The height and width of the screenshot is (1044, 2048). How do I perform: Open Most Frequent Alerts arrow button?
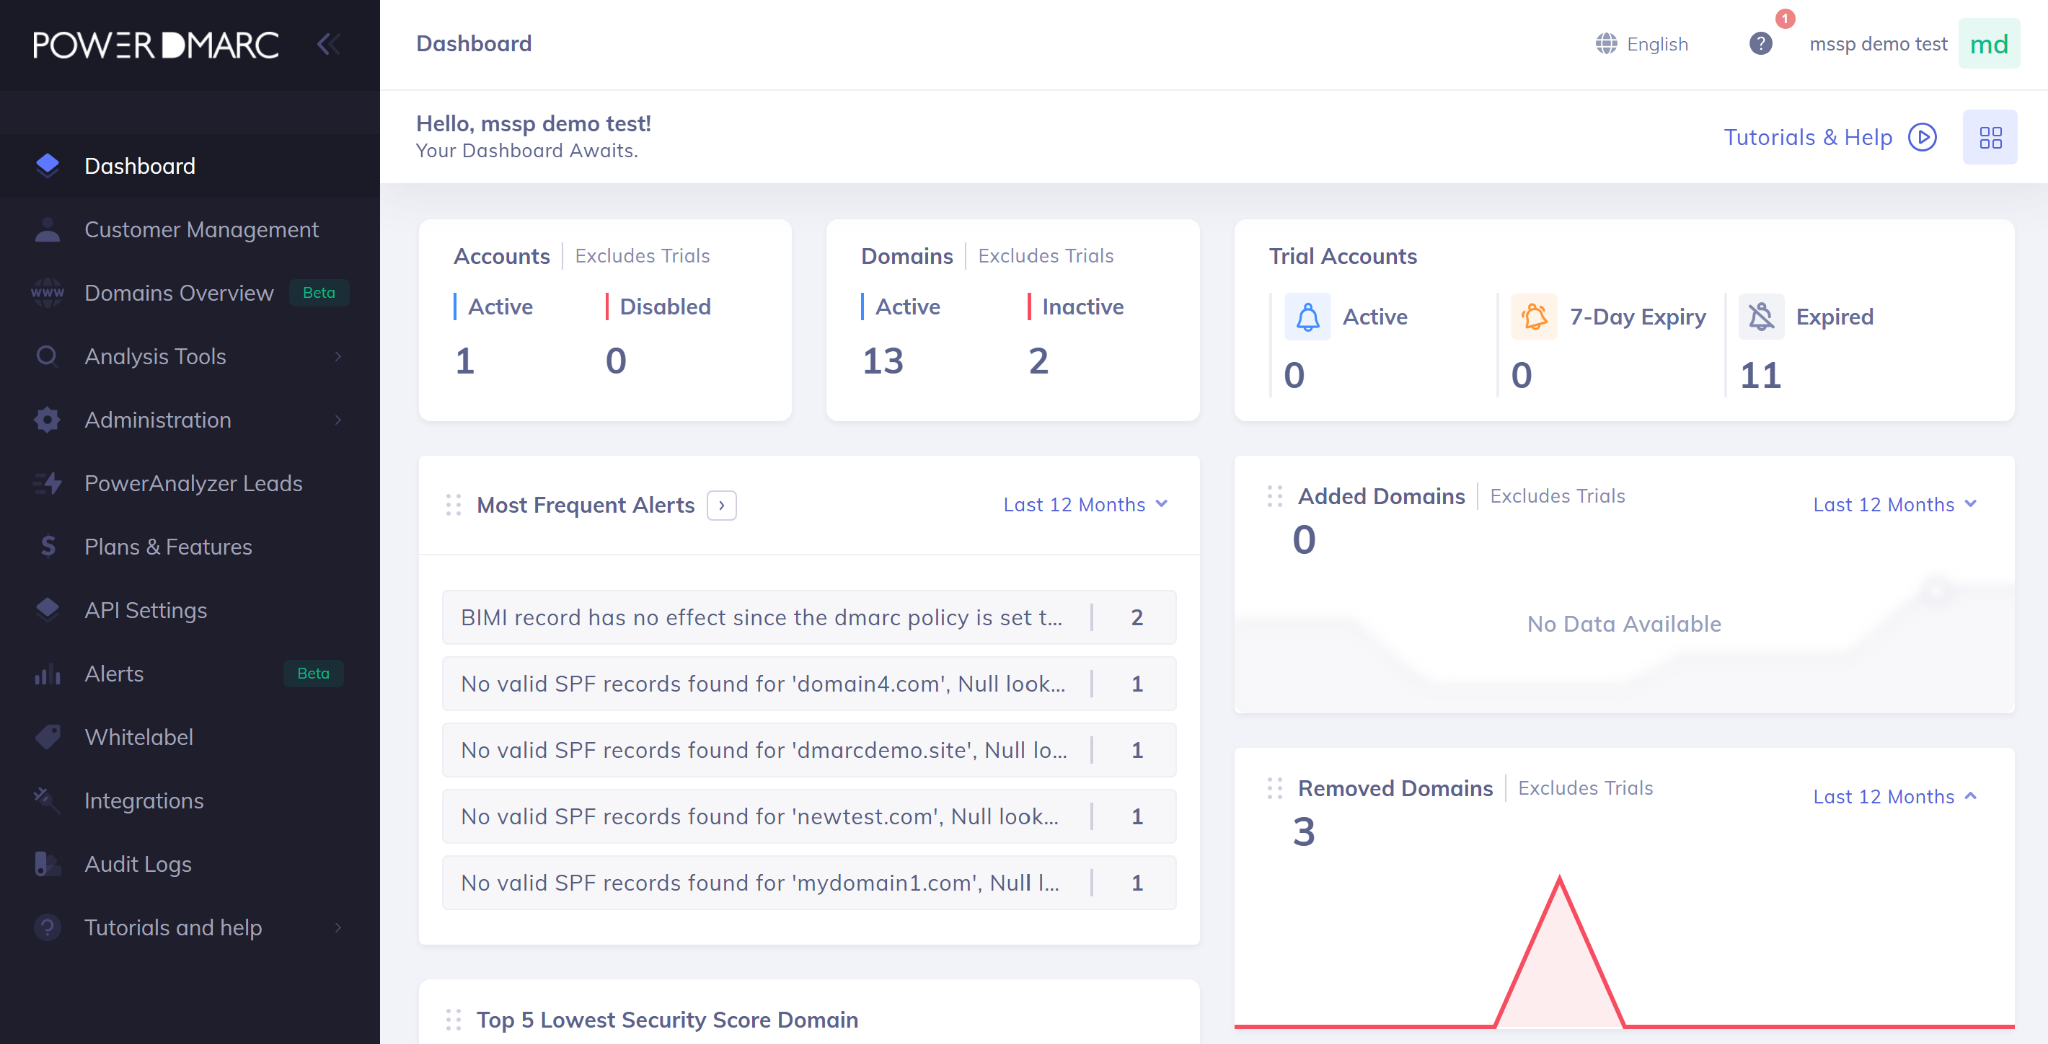pyautogui.click(x=721, y=506)
